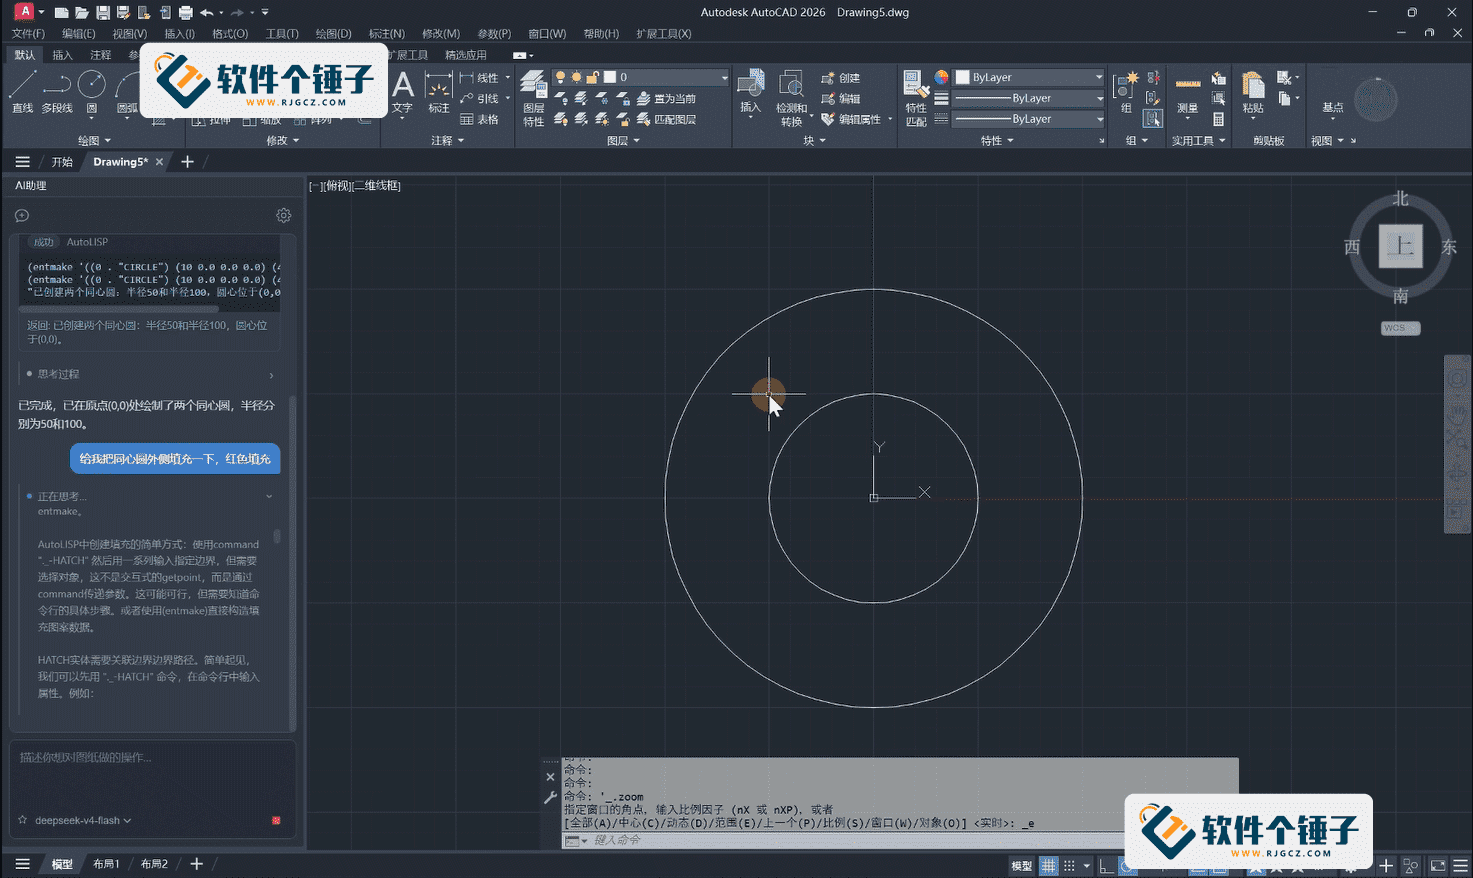
Task: Click Plot/Print icon in quick access toolbar
Action: [185, 13]
